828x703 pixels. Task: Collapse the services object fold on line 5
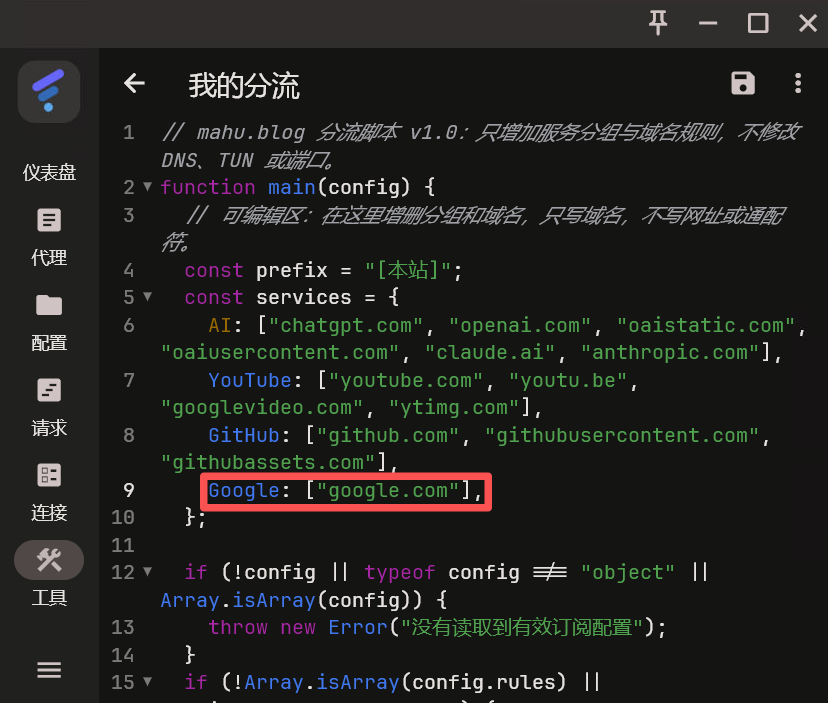[x=148, y=296]
